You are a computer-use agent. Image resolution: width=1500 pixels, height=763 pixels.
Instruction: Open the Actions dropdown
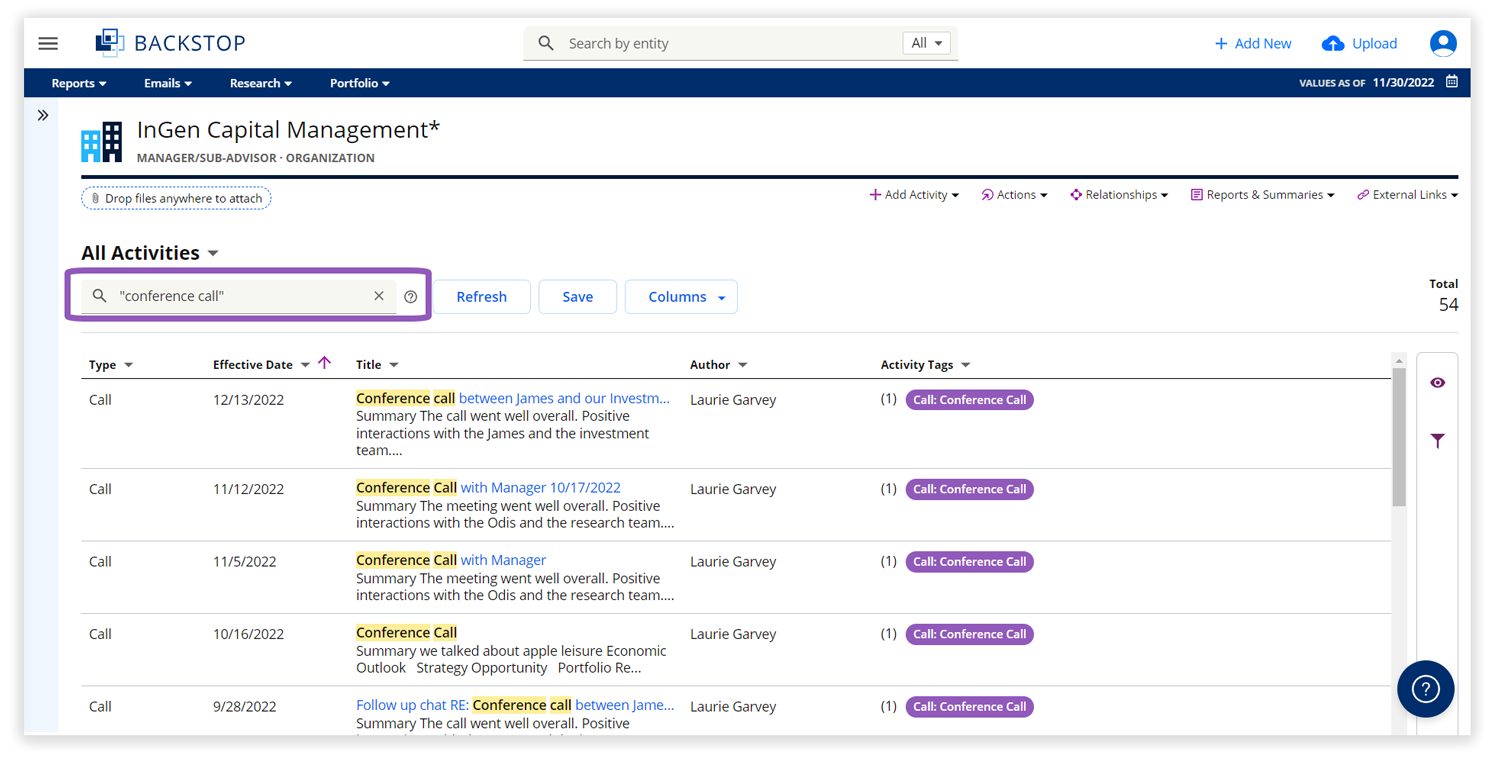(1014, 195)
